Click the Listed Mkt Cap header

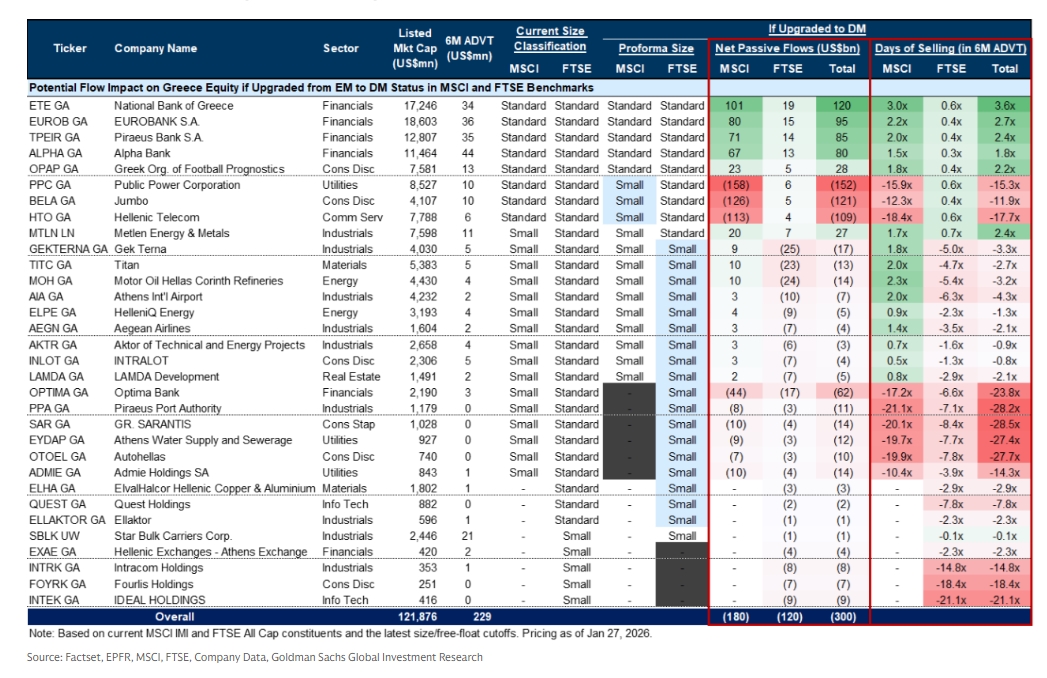(x=414, y=46)
